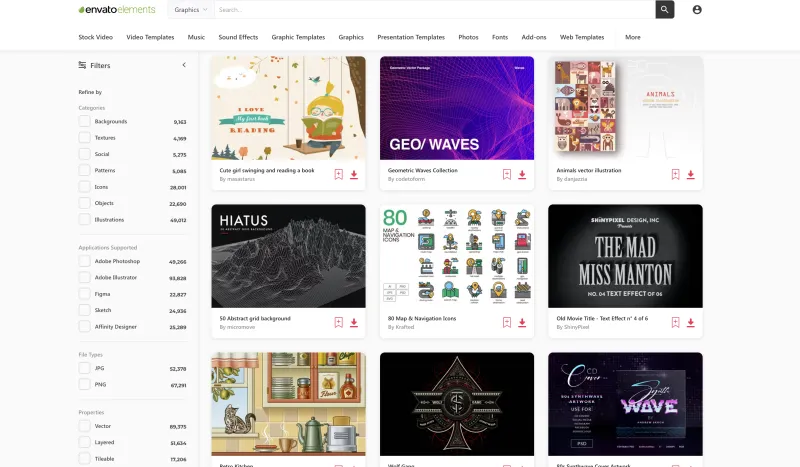Download Animals vector illustration
The width and height of the screenshot is (800, 467).
point(690,175)
